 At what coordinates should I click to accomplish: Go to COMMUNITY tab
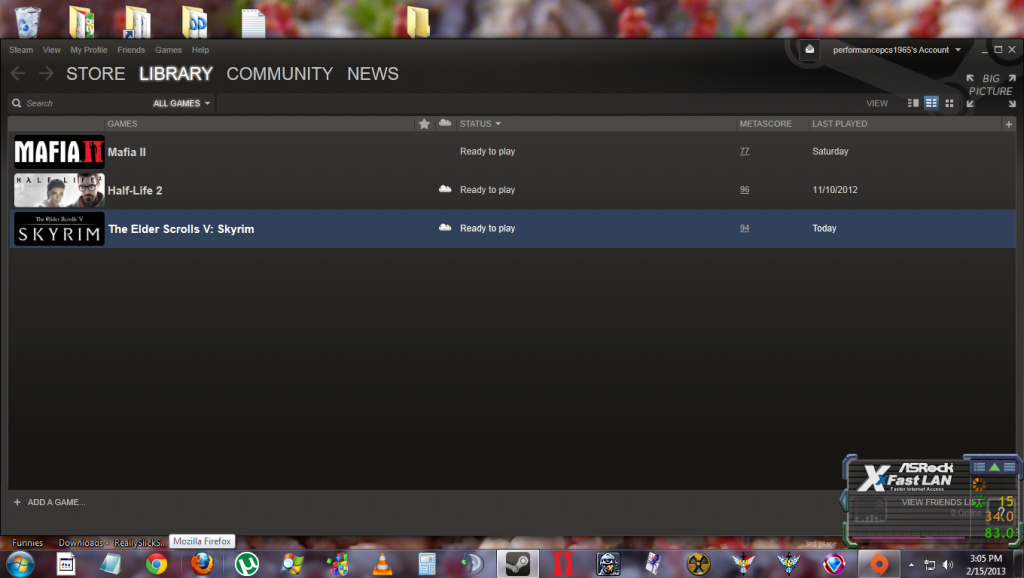tap(280, 74)
